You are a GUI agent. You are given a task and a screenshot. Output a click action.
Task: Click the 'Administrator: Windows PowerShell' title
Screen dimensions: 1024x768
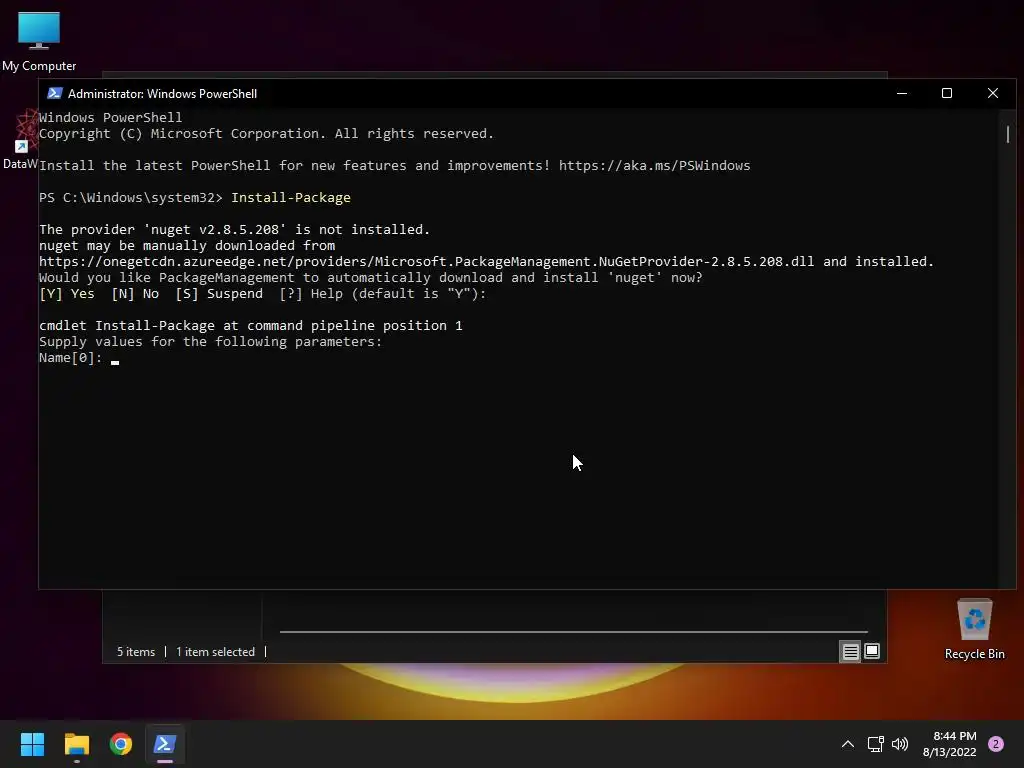pos(163,94)
